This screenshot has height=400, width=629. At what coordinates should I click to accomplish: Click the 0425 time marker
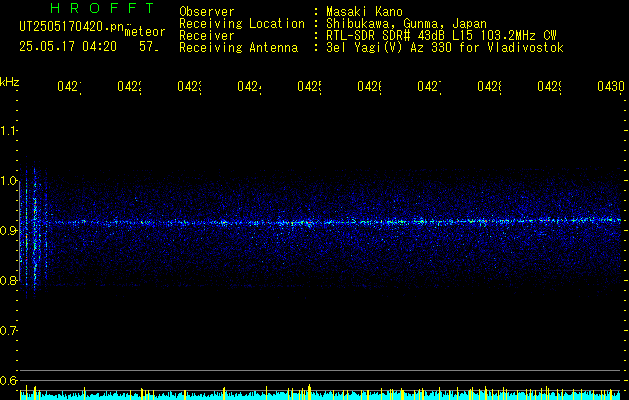click(x=309, y=87)
